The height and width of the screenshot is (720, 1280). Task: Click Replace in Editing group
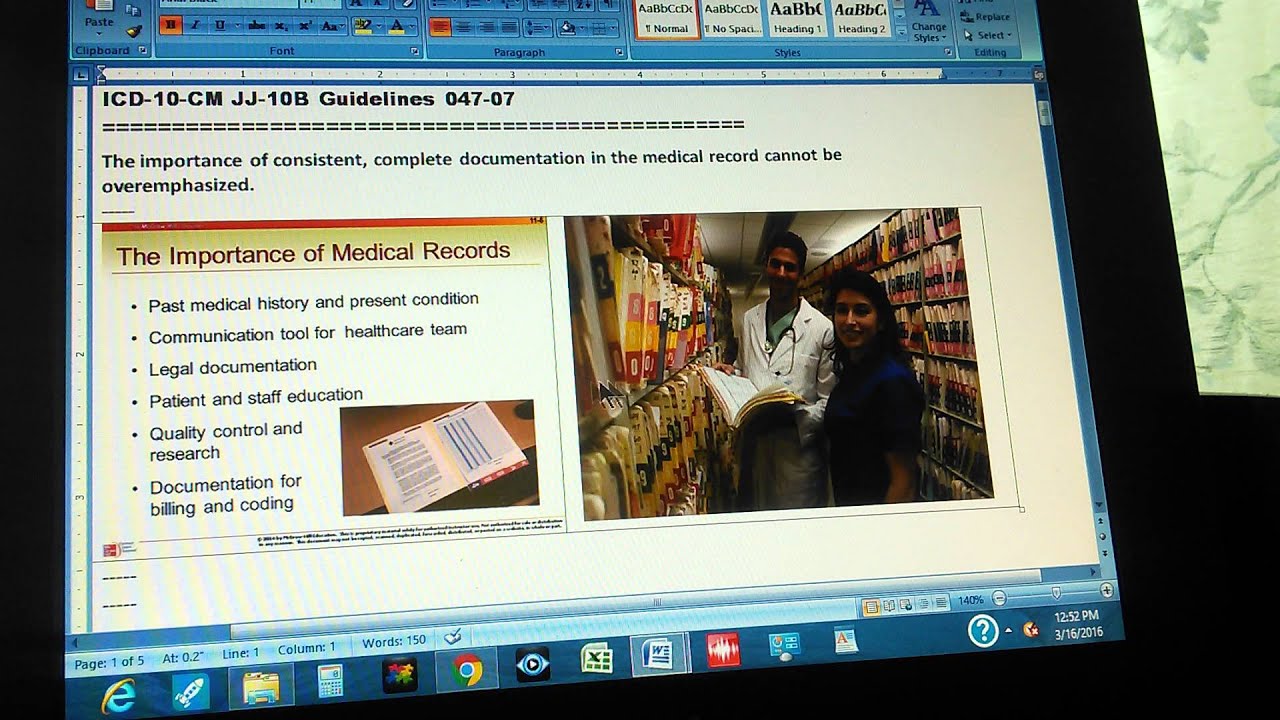(986, 17)
